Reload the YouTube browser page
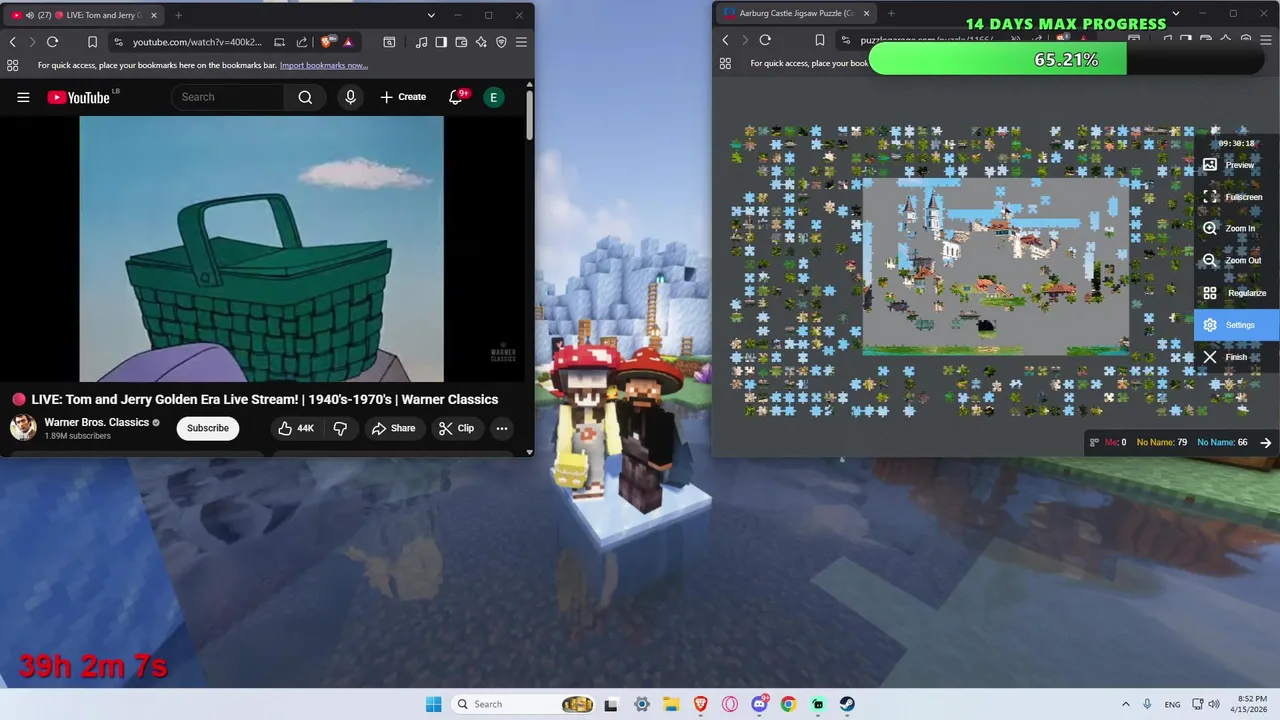 coord(52,42)
